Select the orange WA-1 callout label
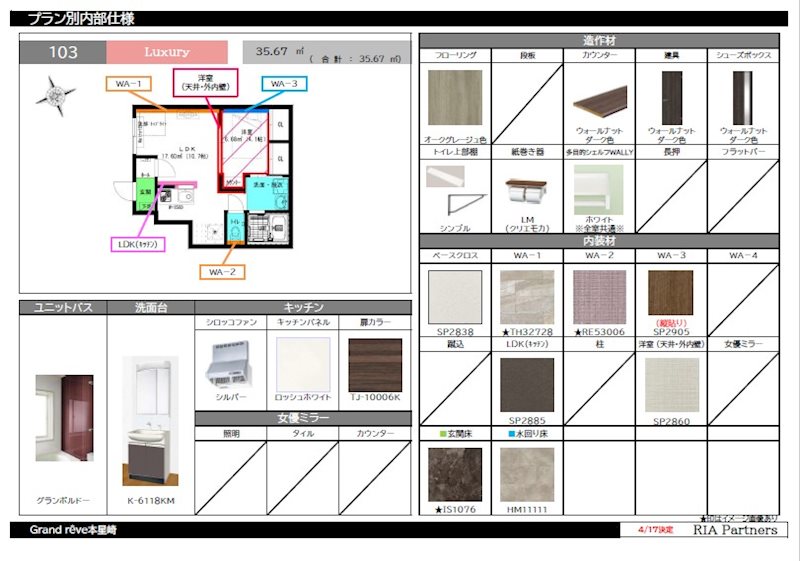 coord(129,84)
